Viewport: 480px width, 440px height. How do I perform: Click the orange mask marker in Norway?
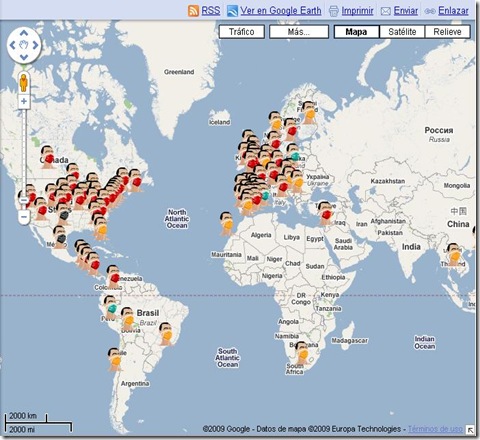pos(276,123)
